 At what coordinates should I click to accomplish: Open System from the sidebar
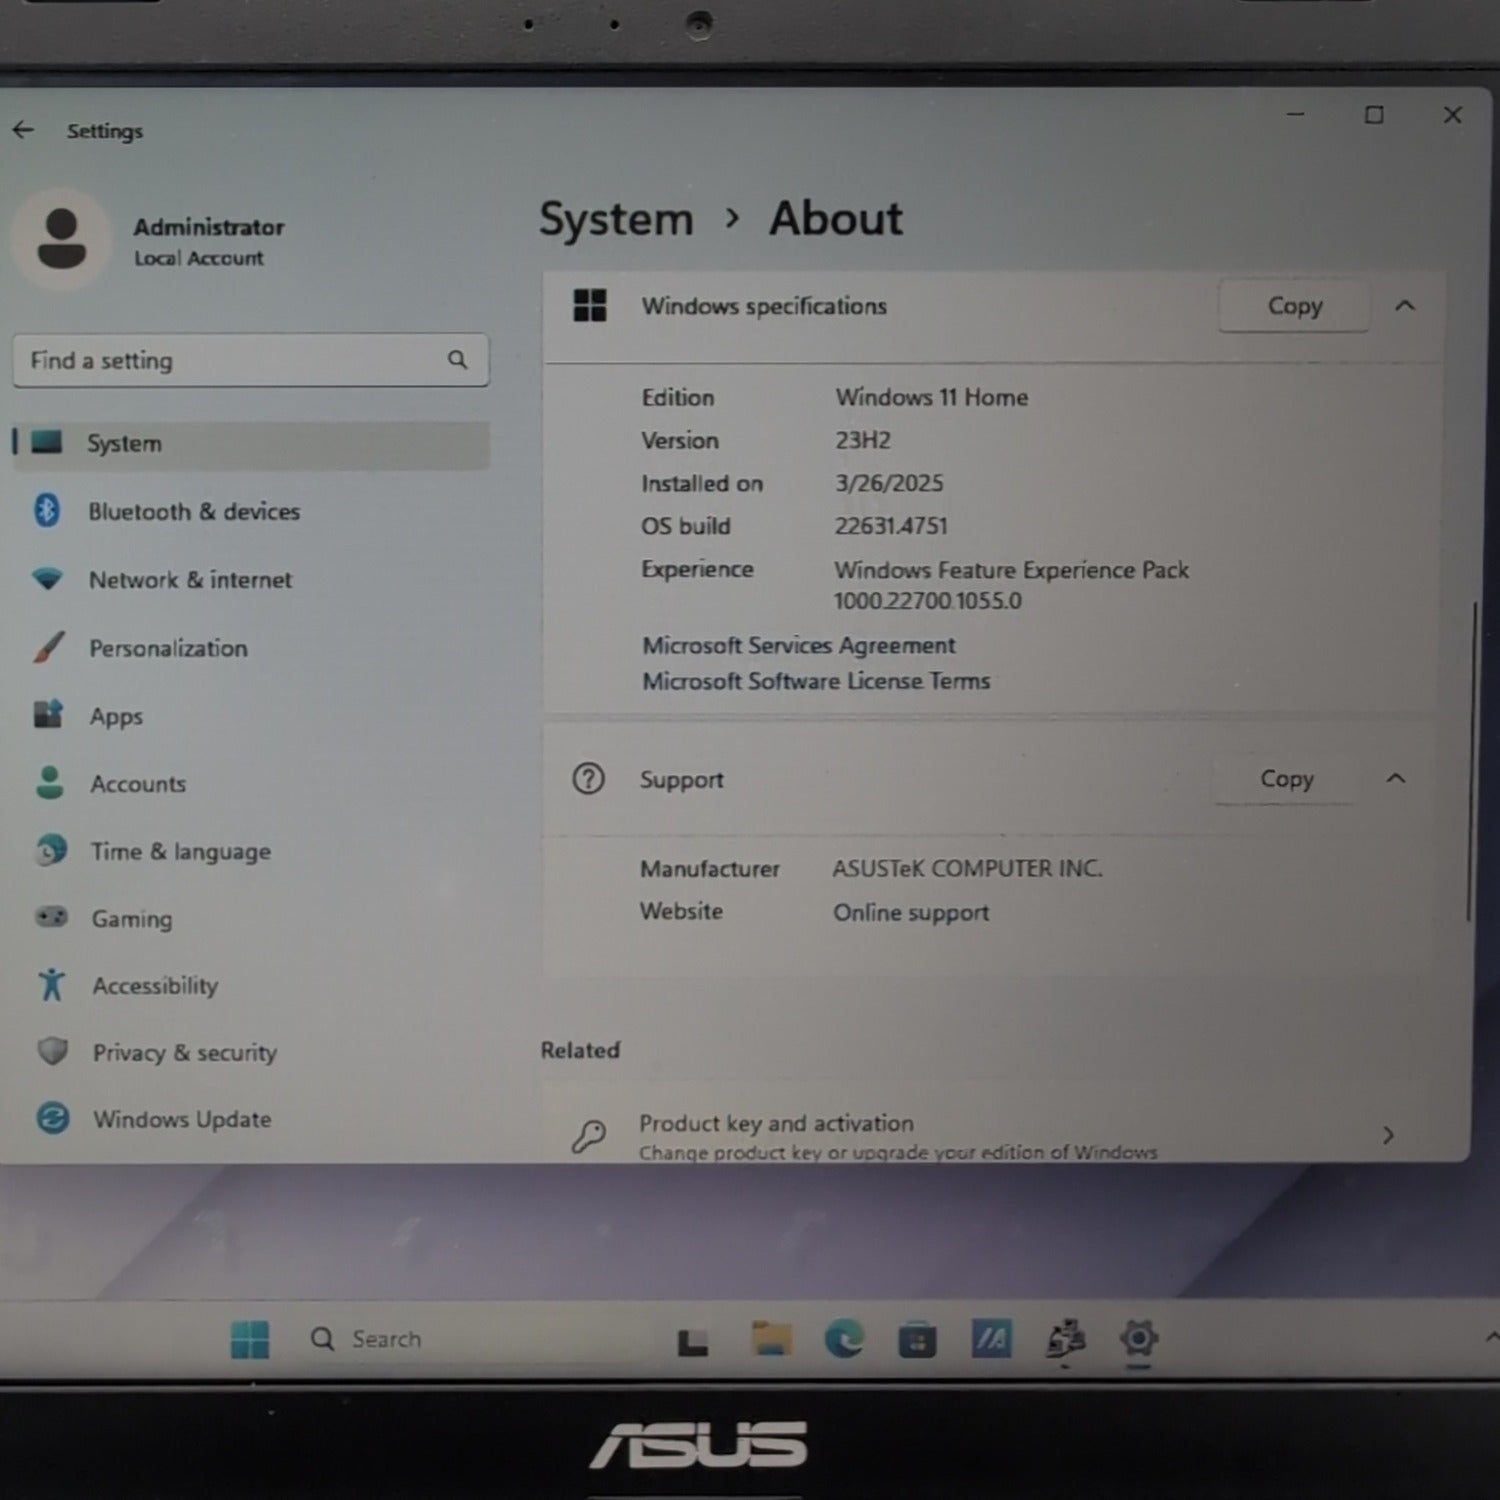[251, 443]
